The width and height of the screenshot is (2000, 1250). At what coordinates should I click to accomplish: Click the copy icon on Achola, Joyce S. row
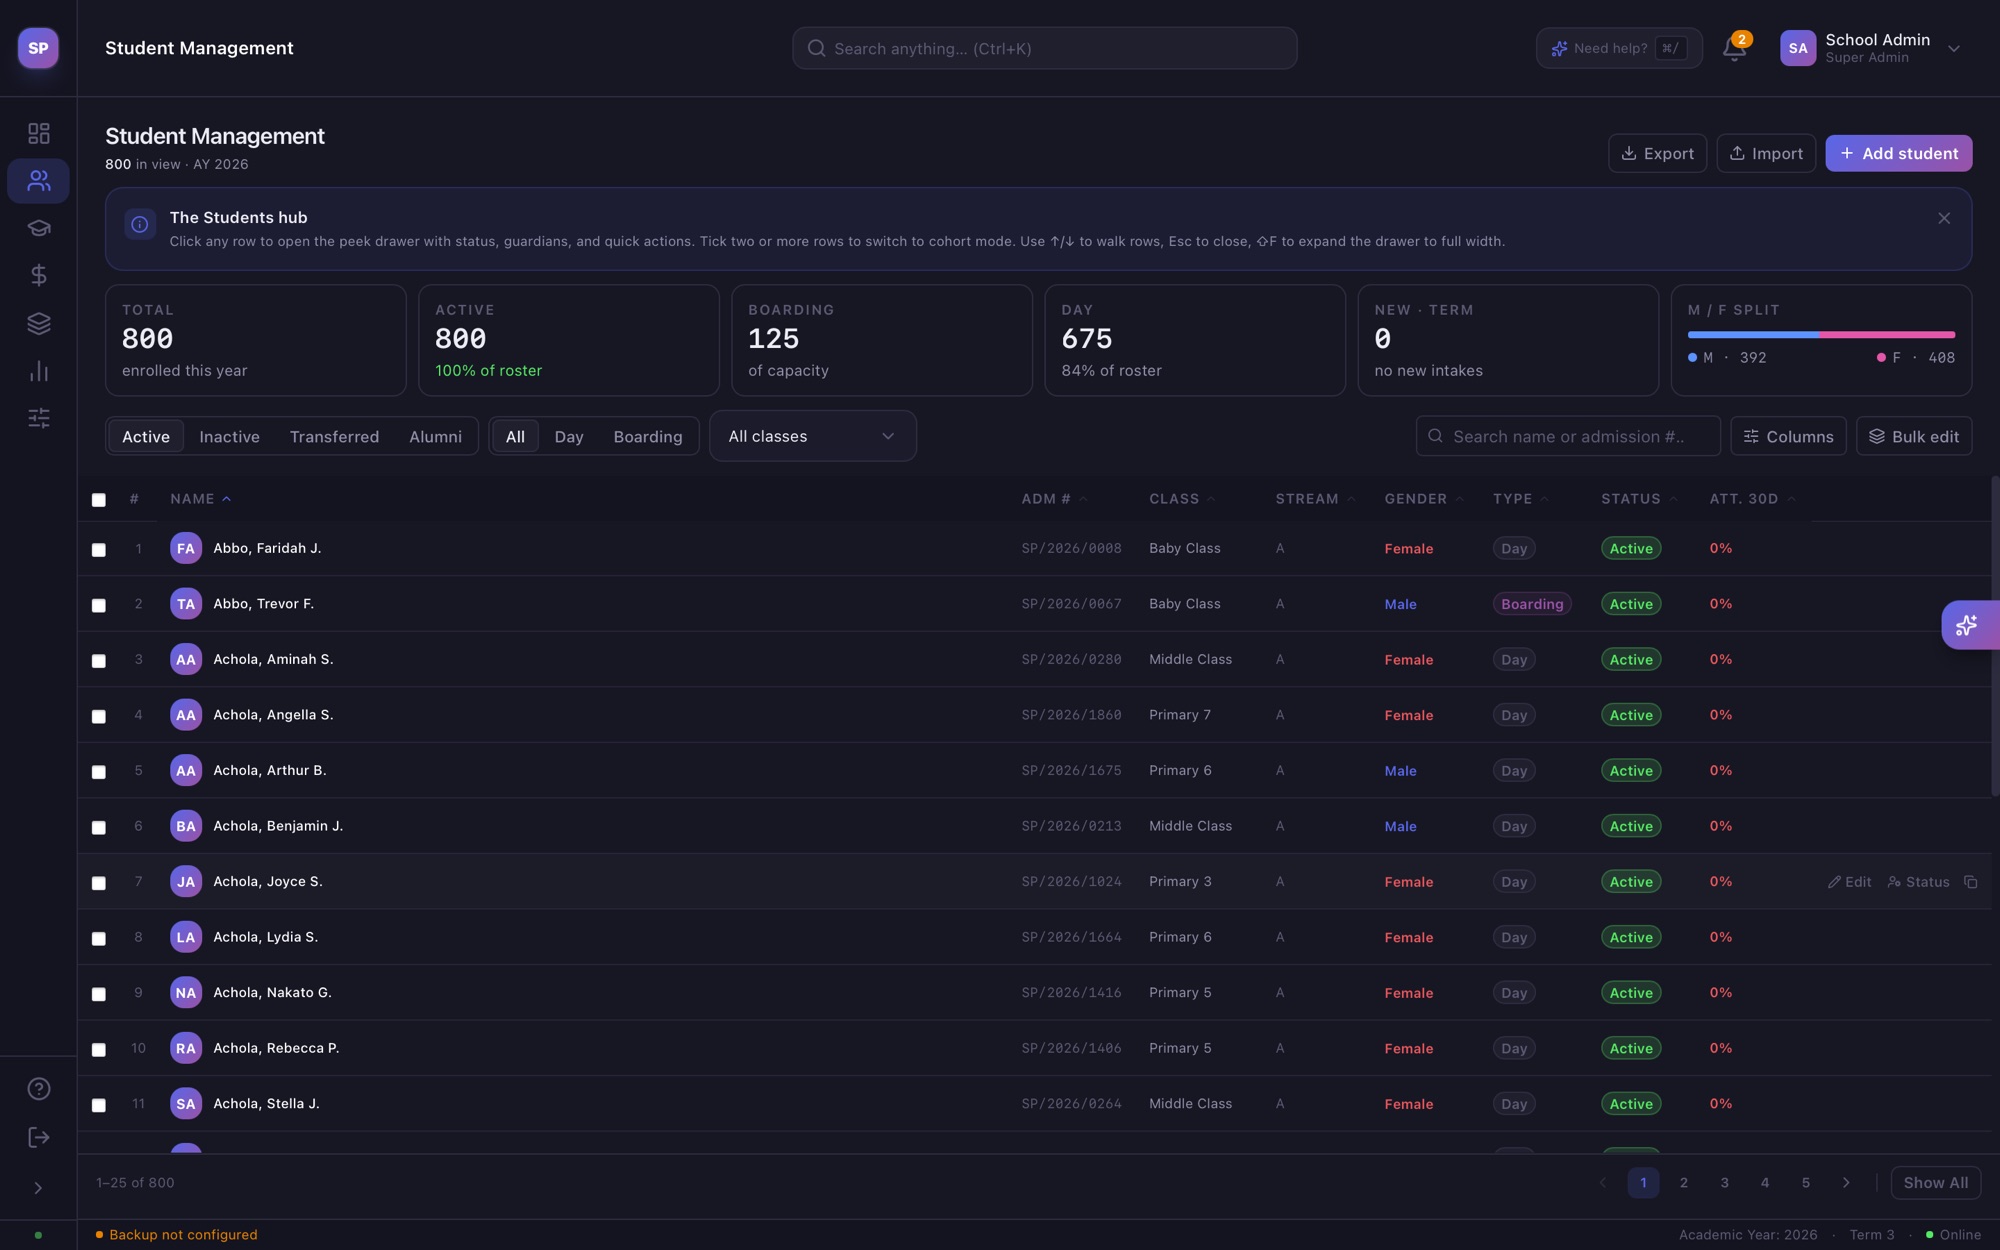pos(1970,882)
